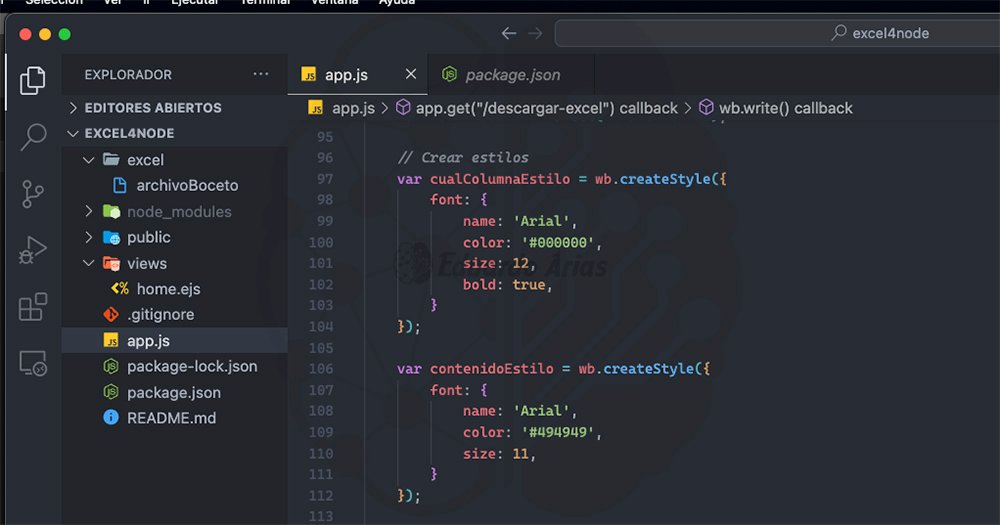Click the // Crear estilos comment

(463, 158)
